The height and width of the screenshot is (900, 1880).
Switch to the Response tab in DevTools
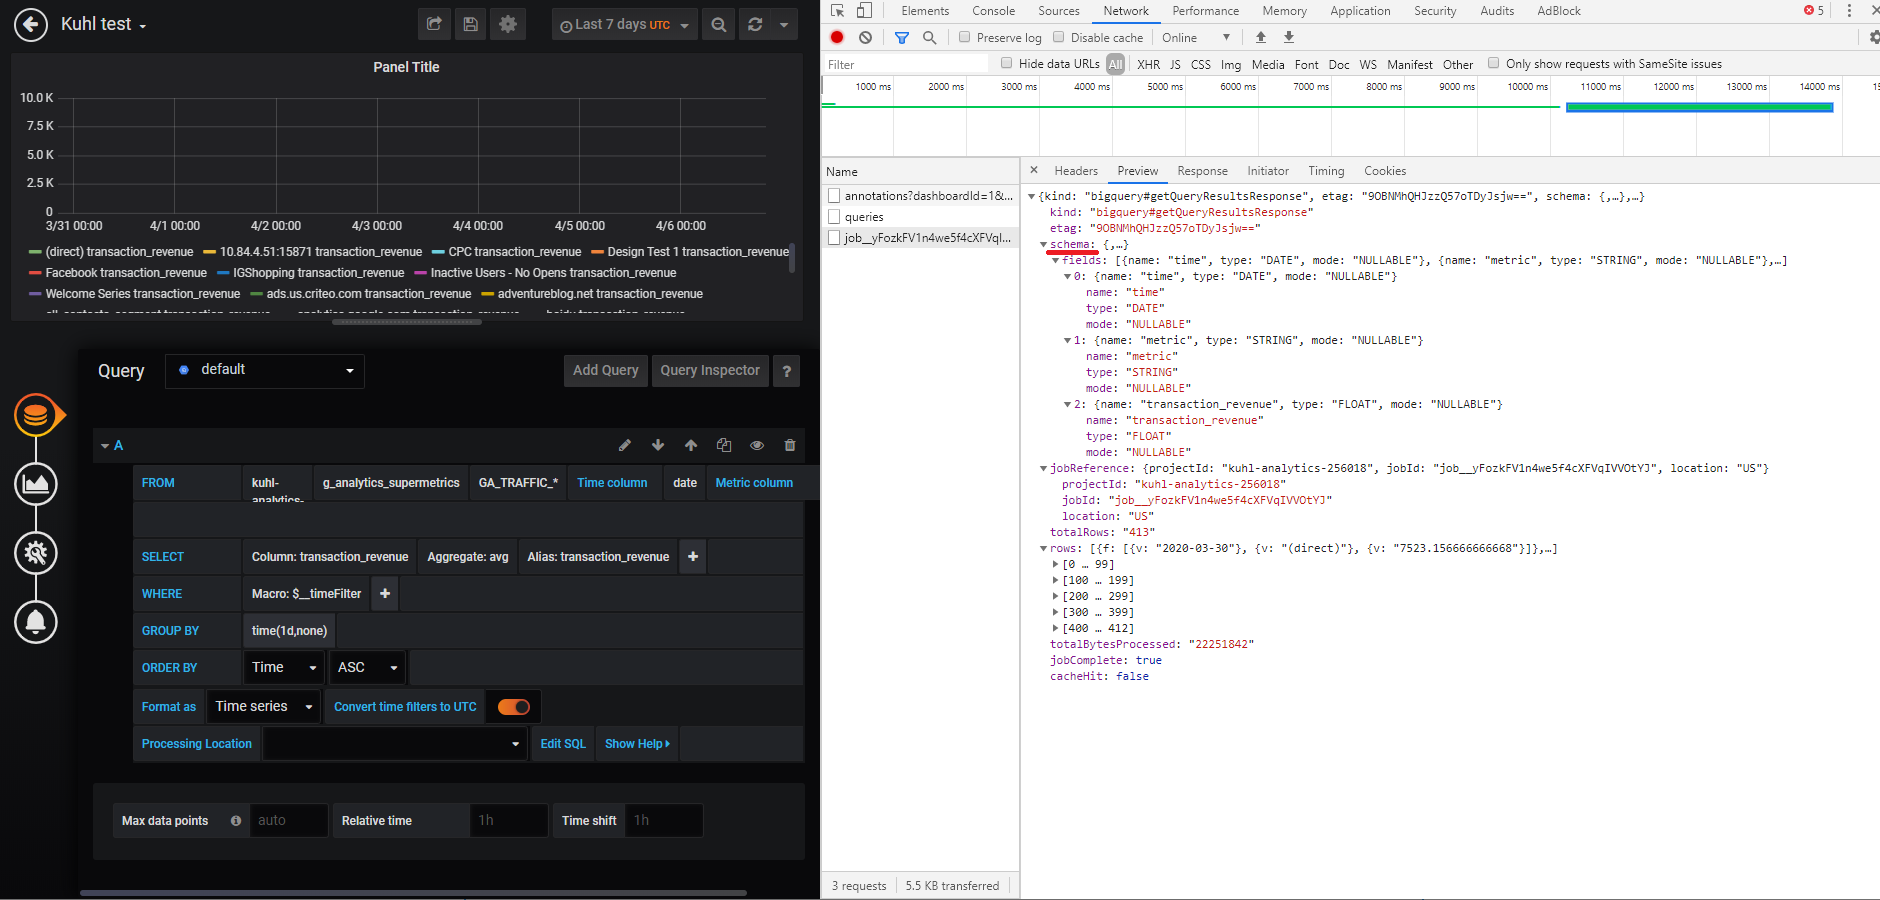[1202, 170]
